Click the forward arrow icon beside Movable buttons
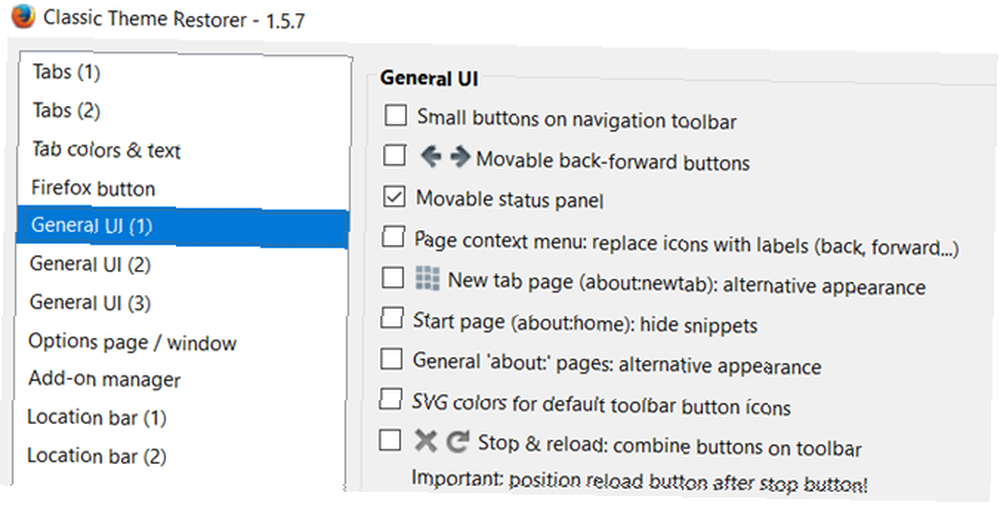The height and width of the screenshot is (505, 1000). point(460,157)
